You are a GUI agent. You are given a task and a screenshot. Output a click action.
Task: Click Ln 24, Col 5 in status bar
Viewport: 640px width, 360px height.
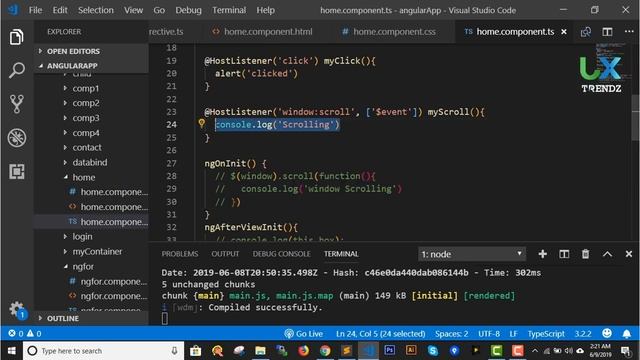[x=380, y=334]
